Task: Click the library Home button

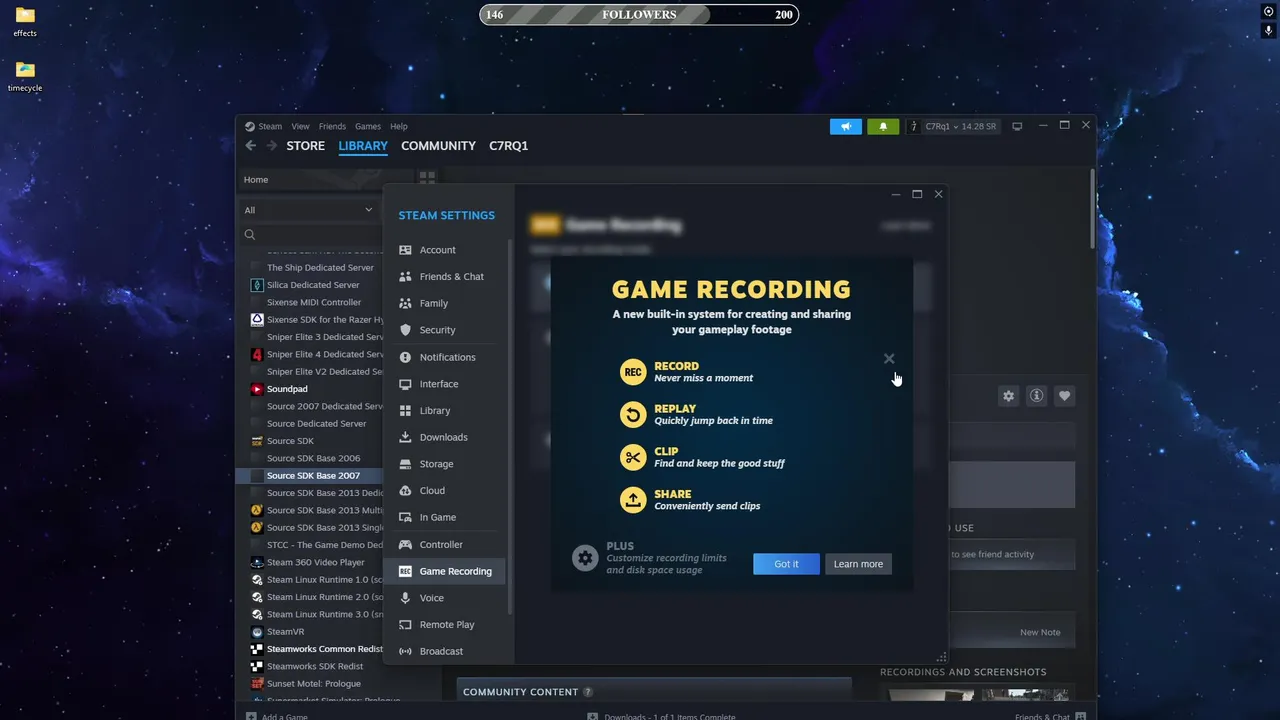Action: click(256, 180)
